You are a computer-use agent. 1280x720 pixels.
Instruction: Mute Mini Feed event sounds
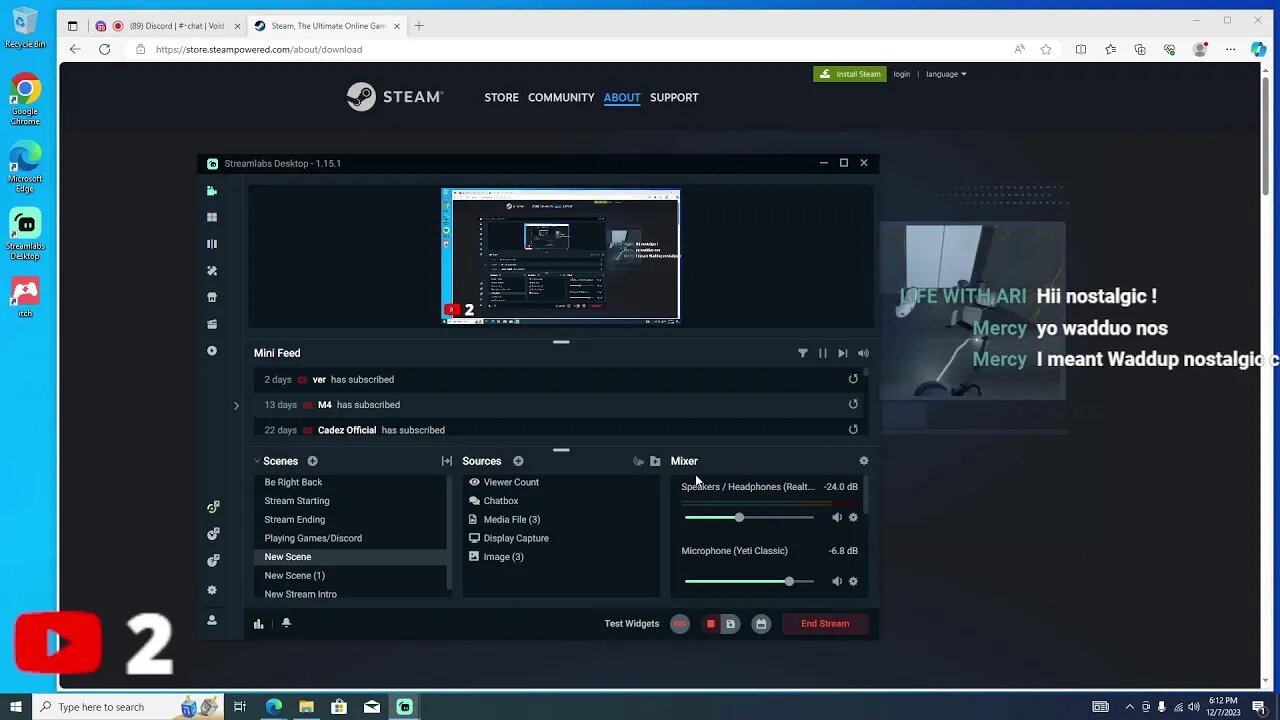coord(863,353)
